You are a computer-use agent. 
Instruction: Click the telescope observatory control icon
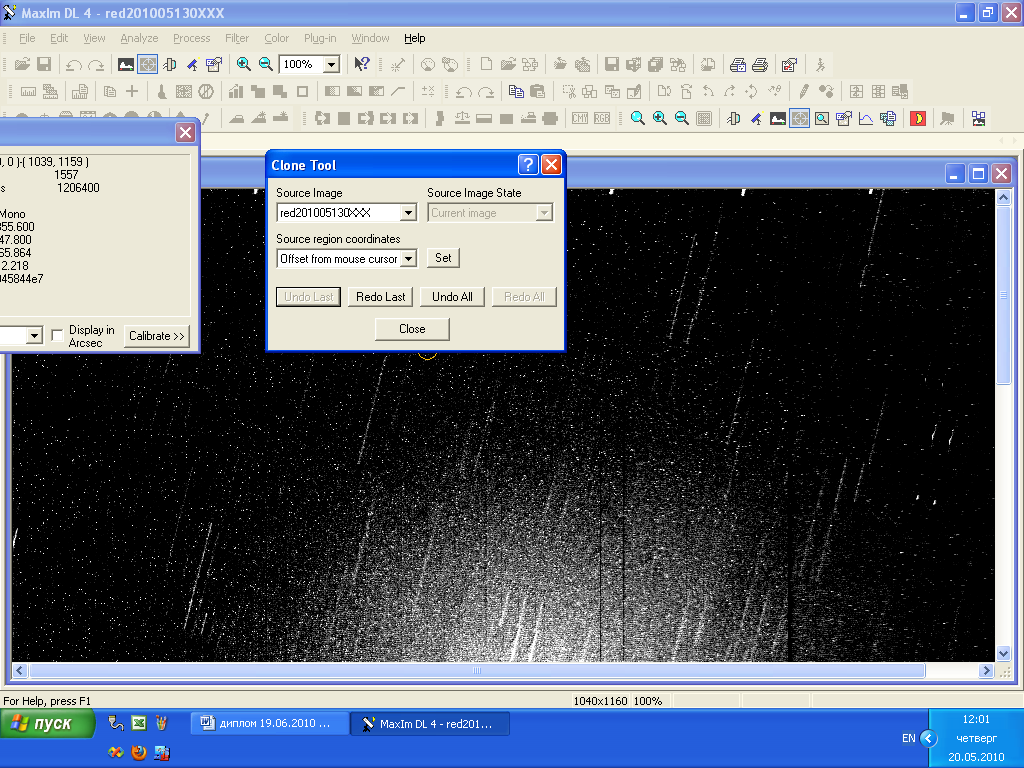click(192, 64)
